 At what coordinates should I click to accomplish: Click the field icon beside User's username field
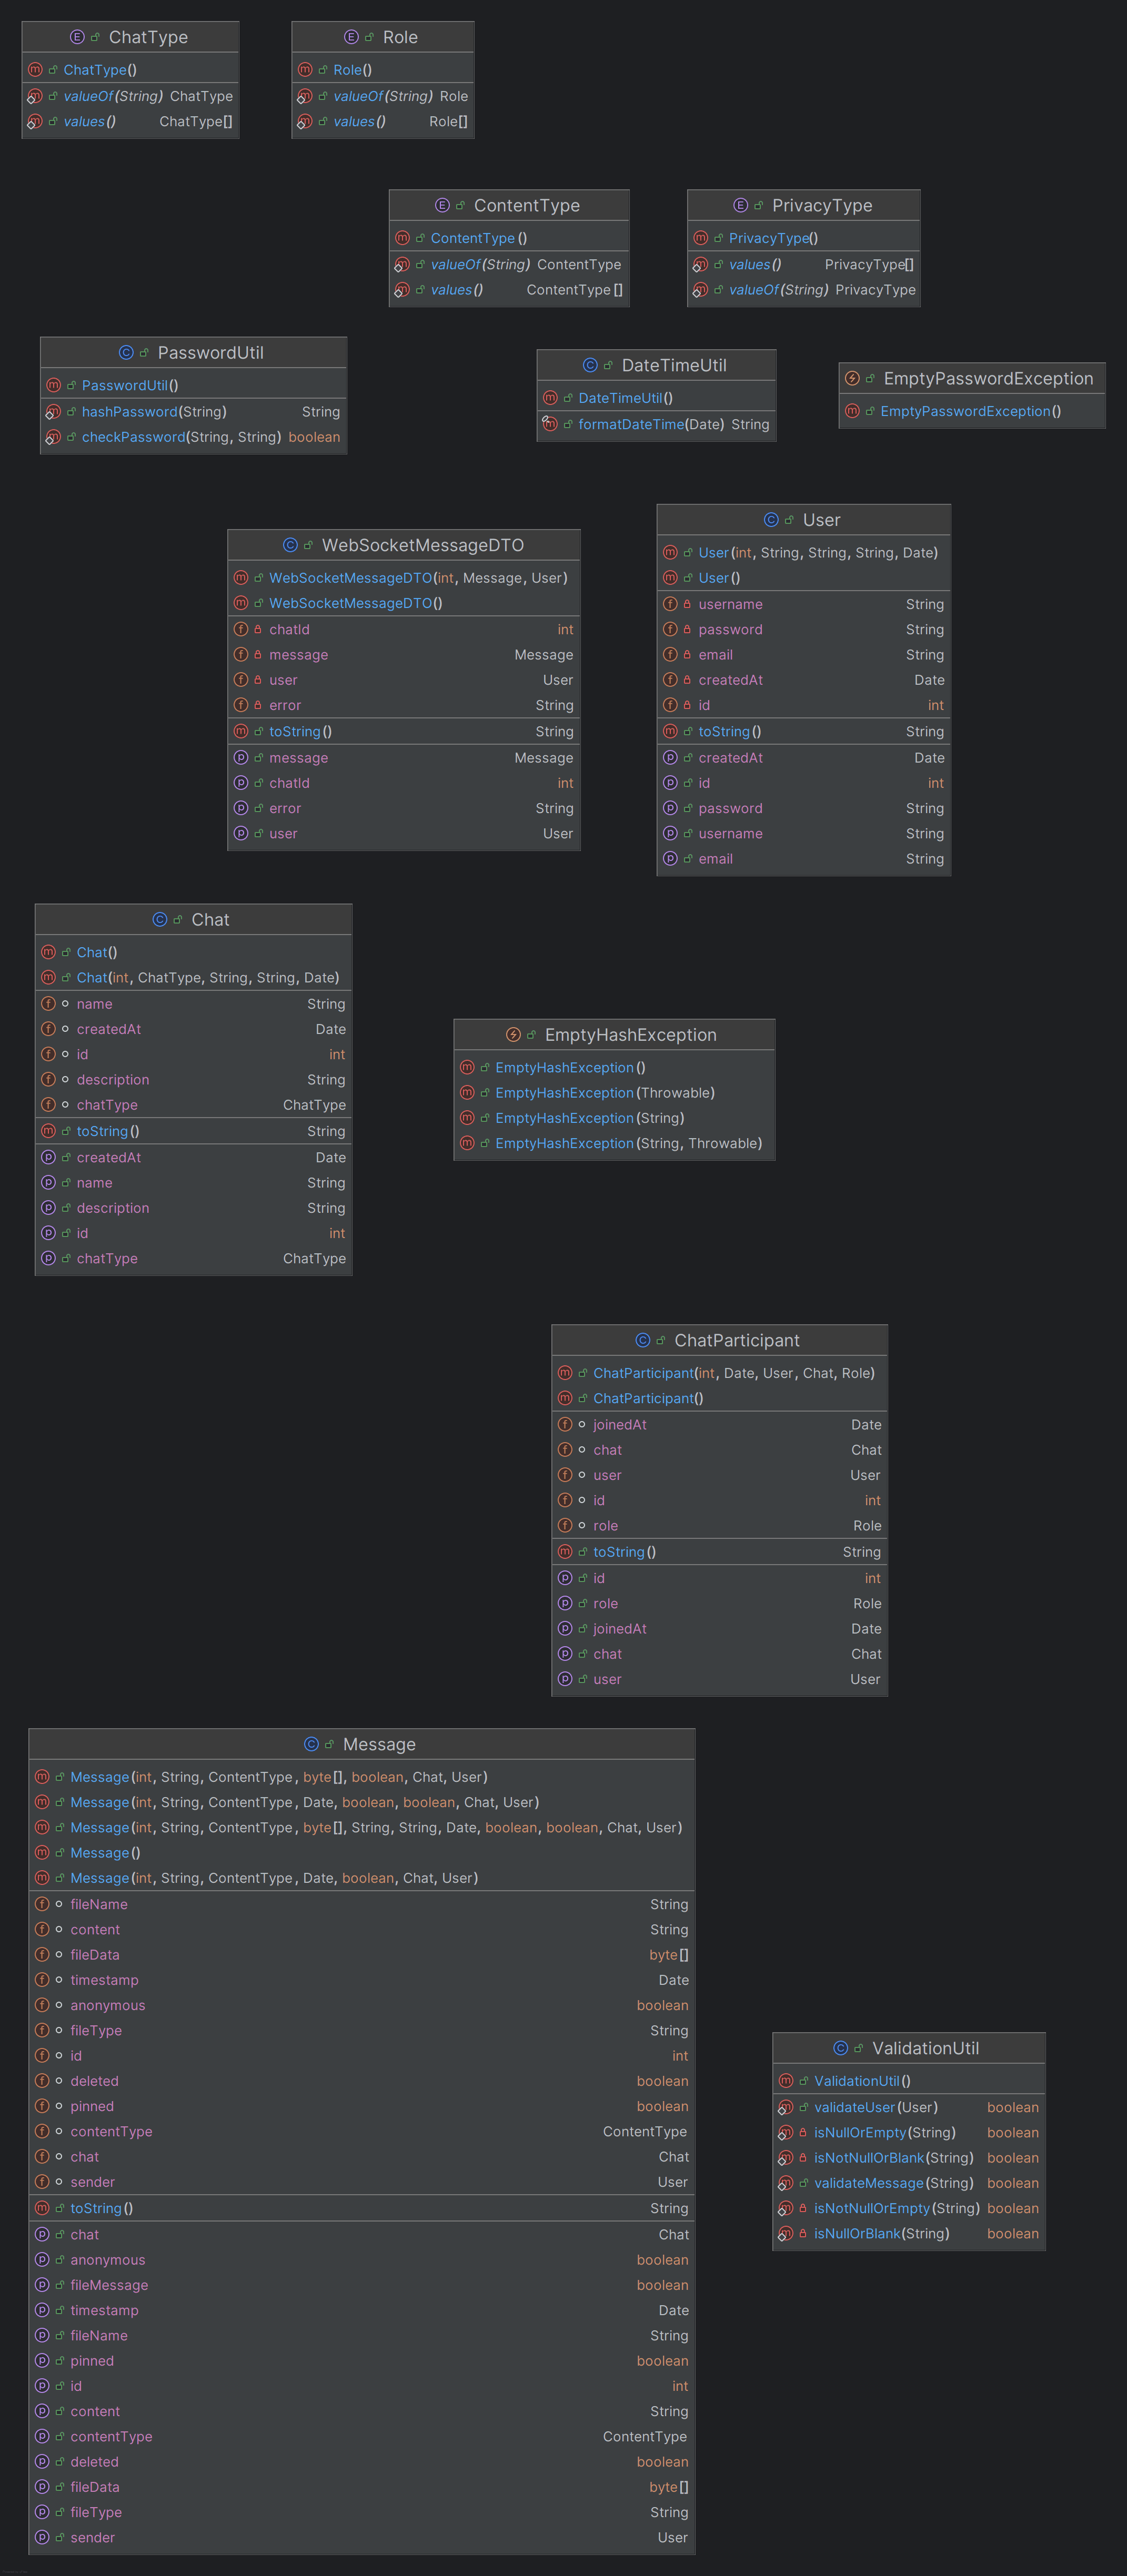tap(670, 604)
